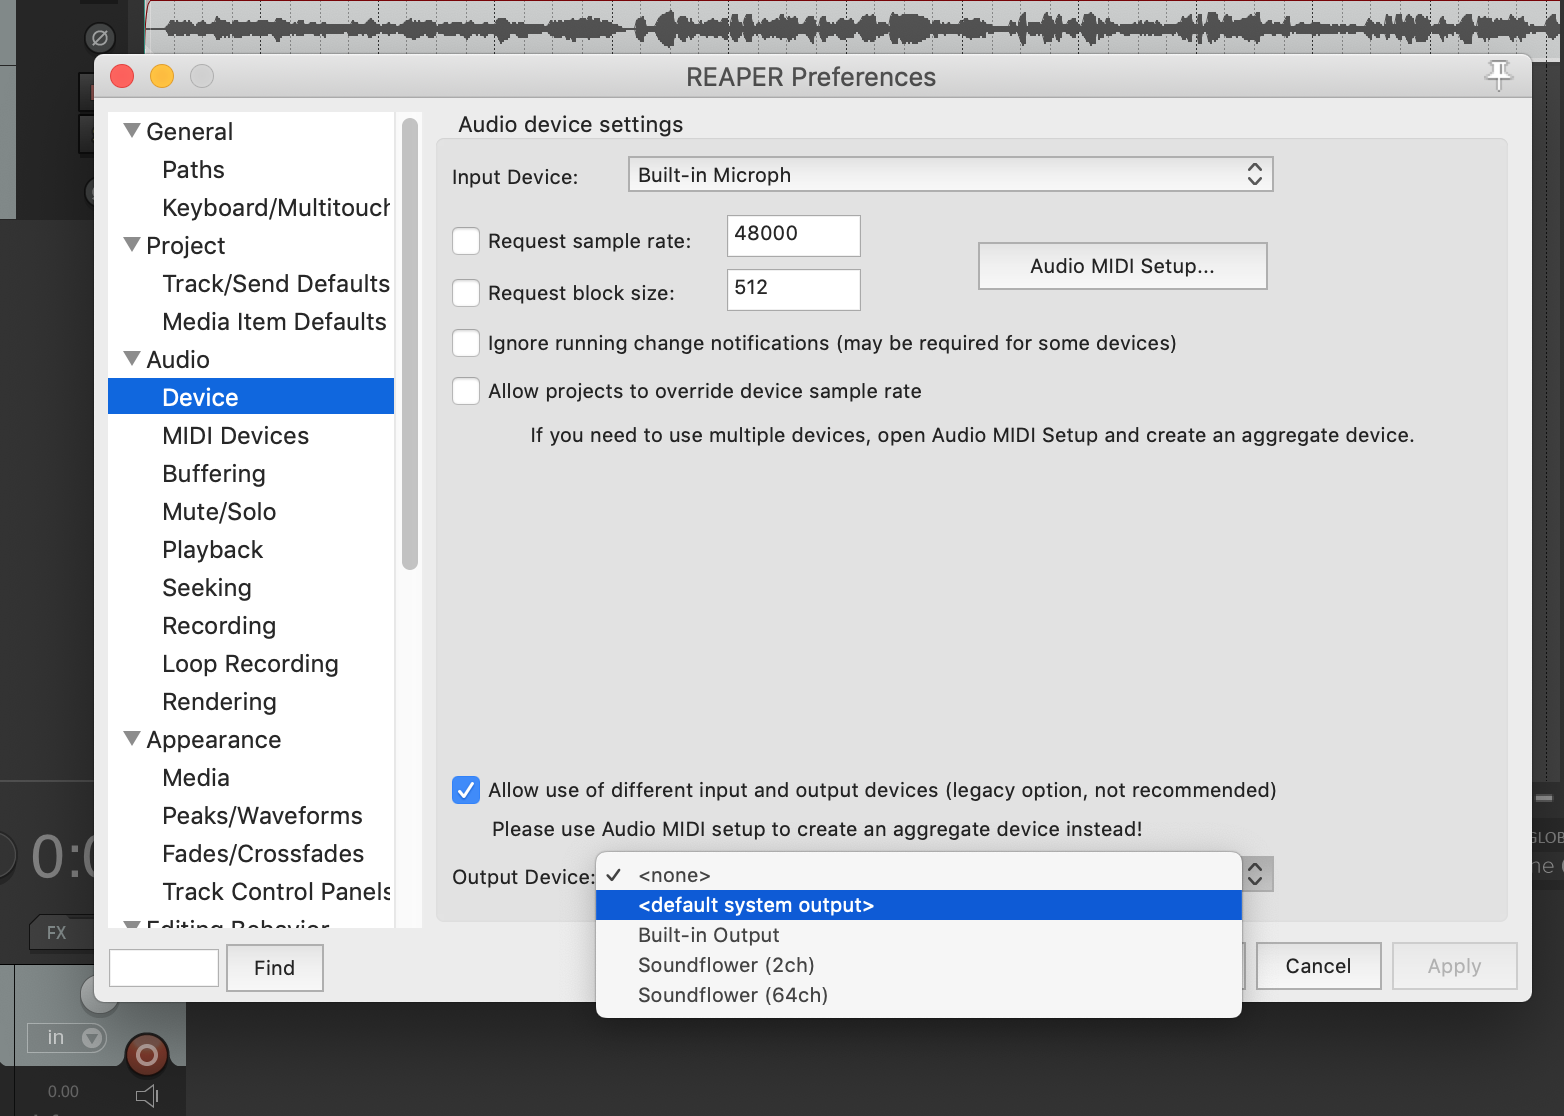Enable 'Ignore running change notifications'
The height and width of the screenshot is (1116, 1564).
[x=466, y=343]
